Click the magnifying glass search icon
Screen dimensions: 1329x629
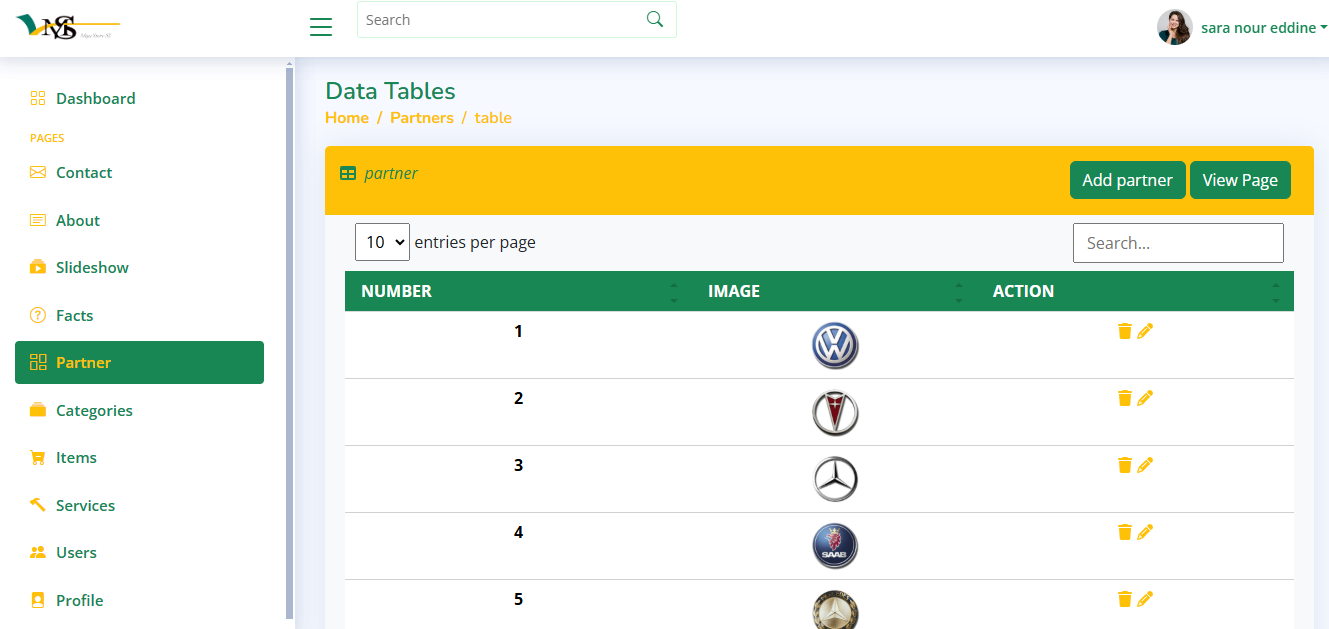click(655, 20)
